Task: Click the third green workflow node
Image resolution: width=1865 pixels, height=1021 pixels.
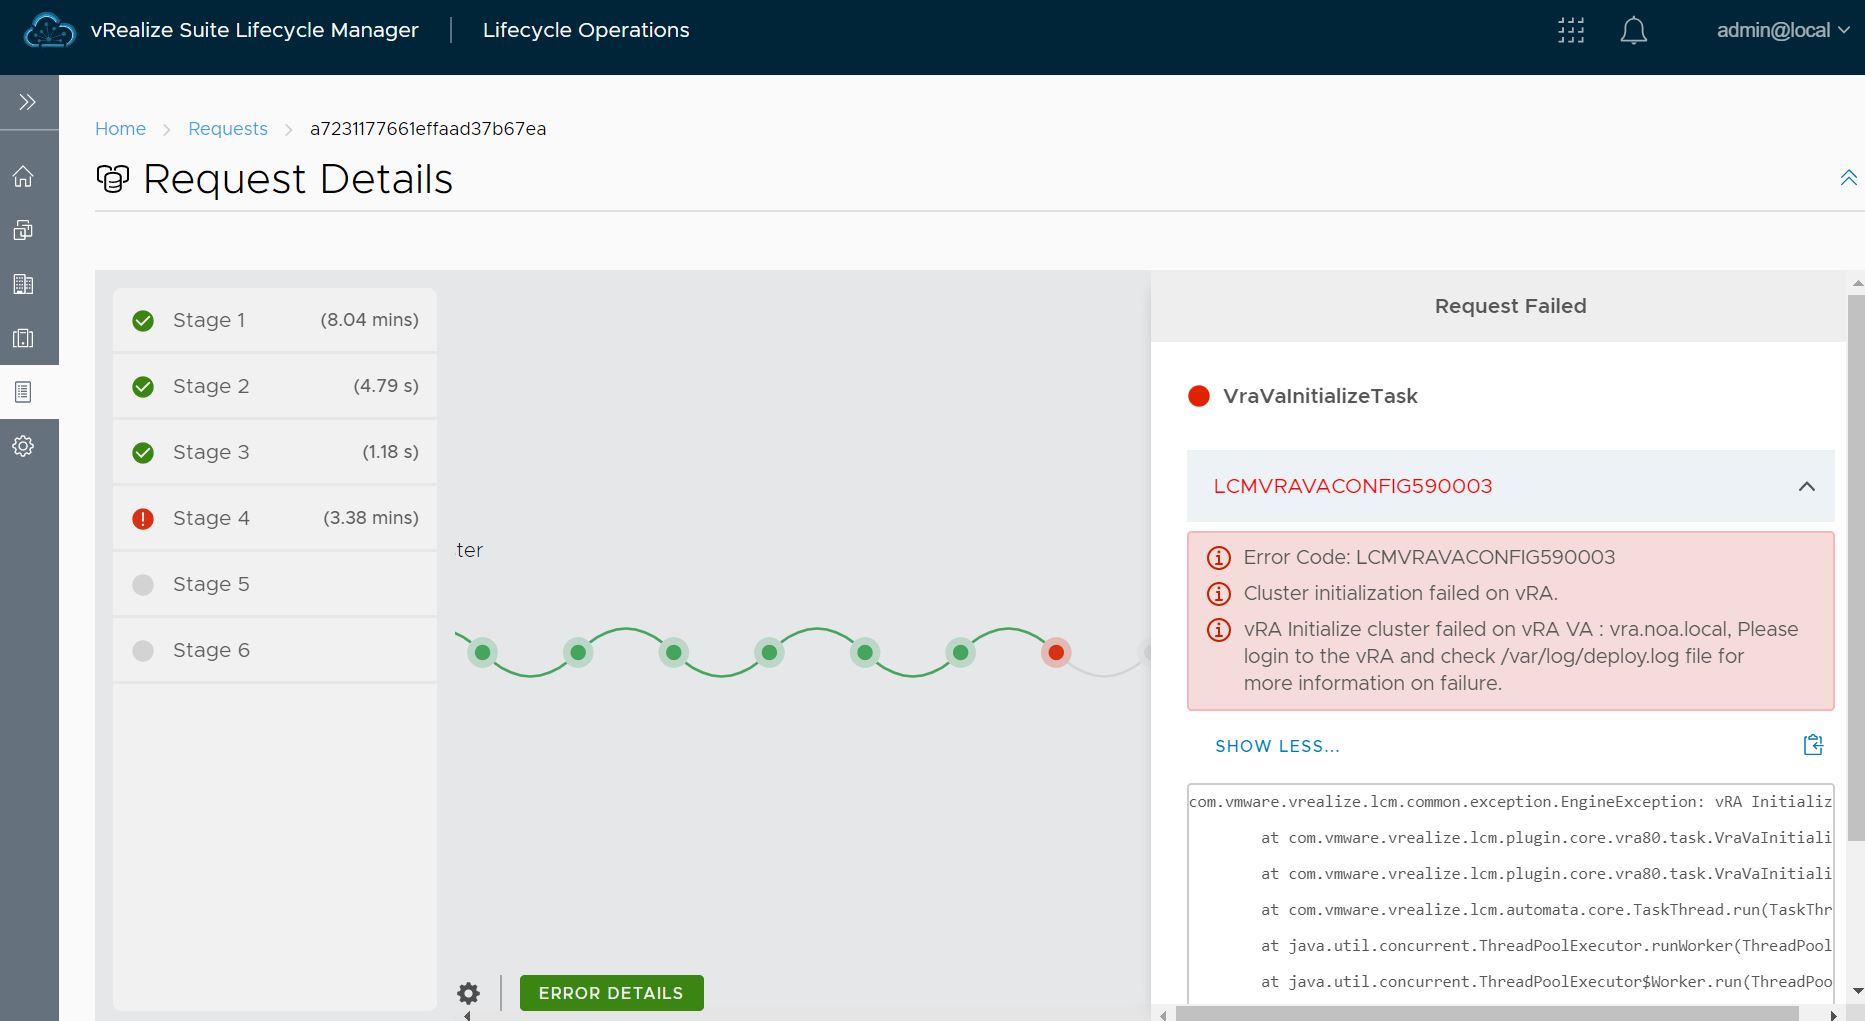Action: tap(674, 653)
